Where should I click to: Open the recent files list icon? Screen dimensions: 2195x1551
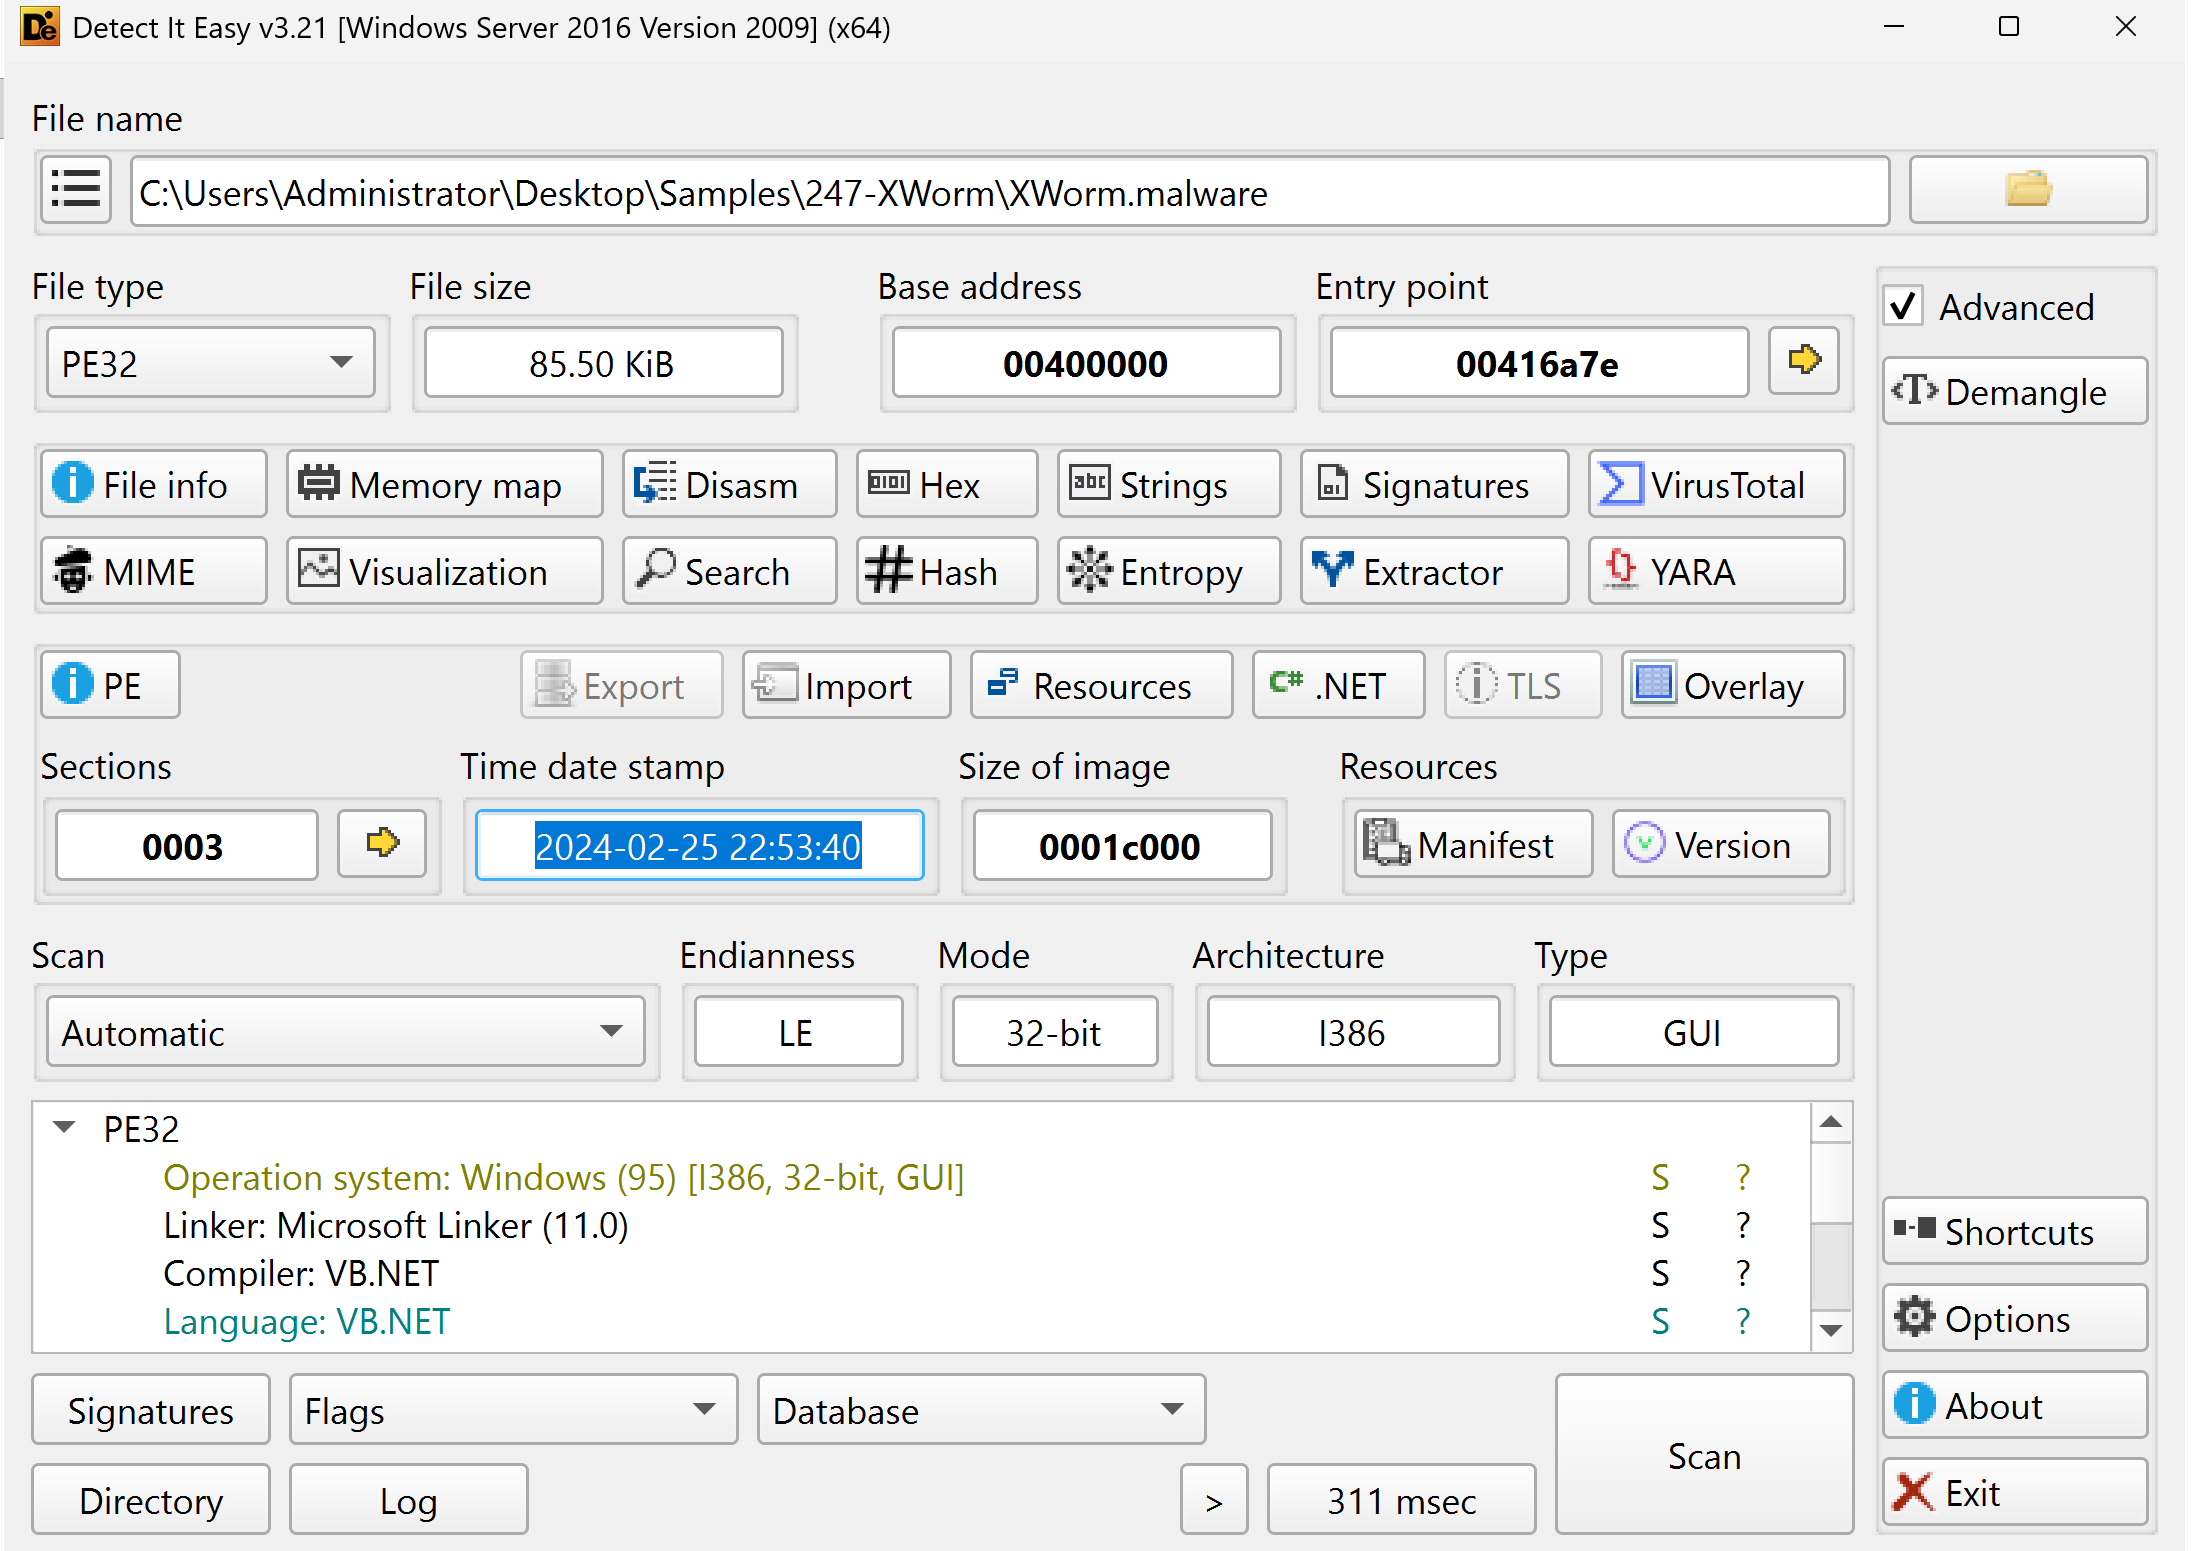point(76,190)
